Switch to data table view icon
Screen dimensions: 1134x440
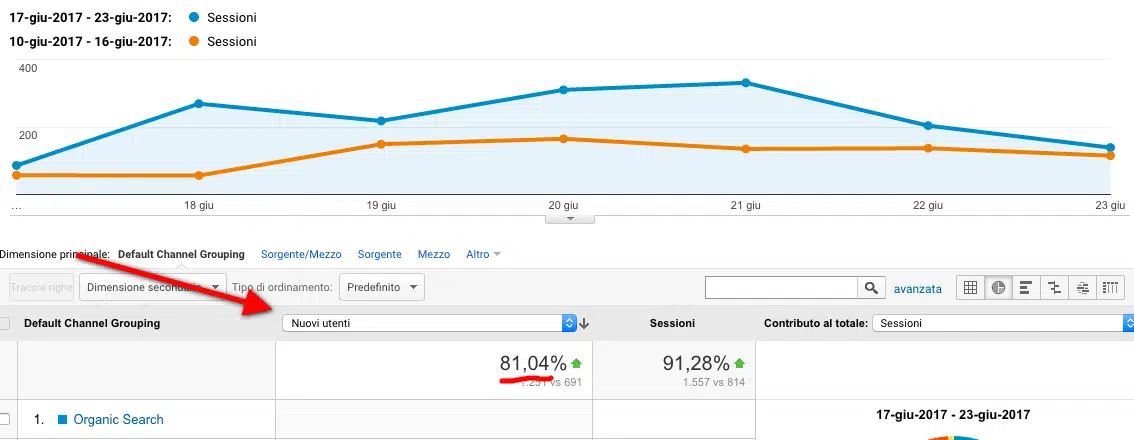[971, 287]
